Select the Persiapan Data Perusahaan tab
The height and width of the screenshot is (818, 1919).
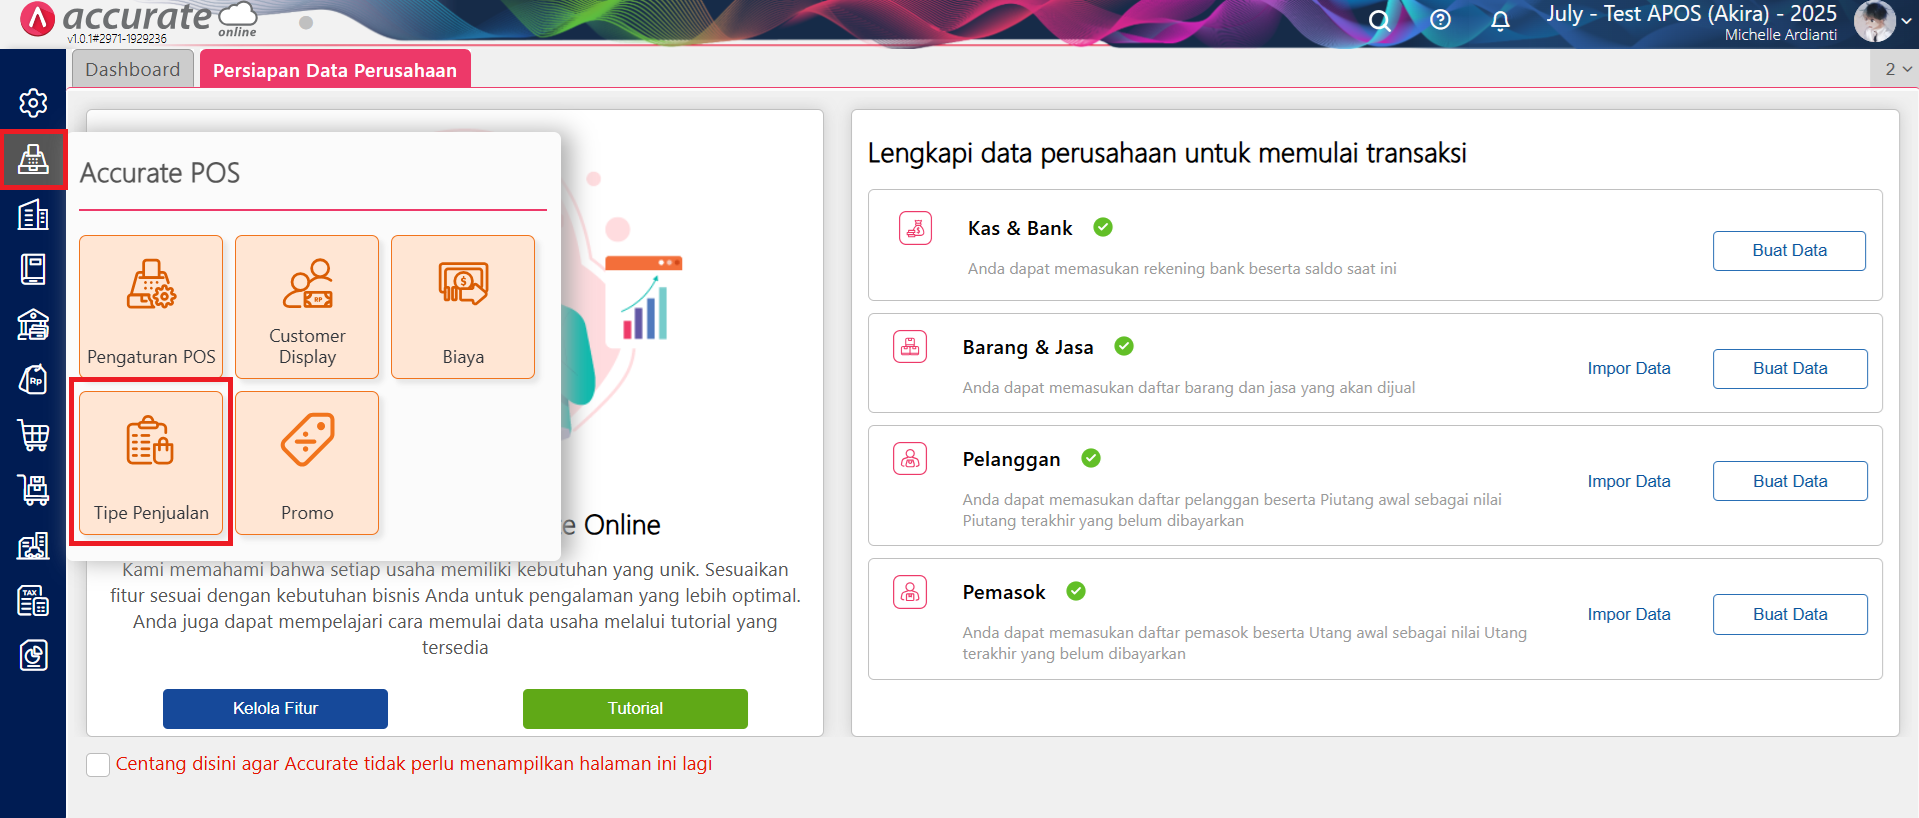pos(335,69)
